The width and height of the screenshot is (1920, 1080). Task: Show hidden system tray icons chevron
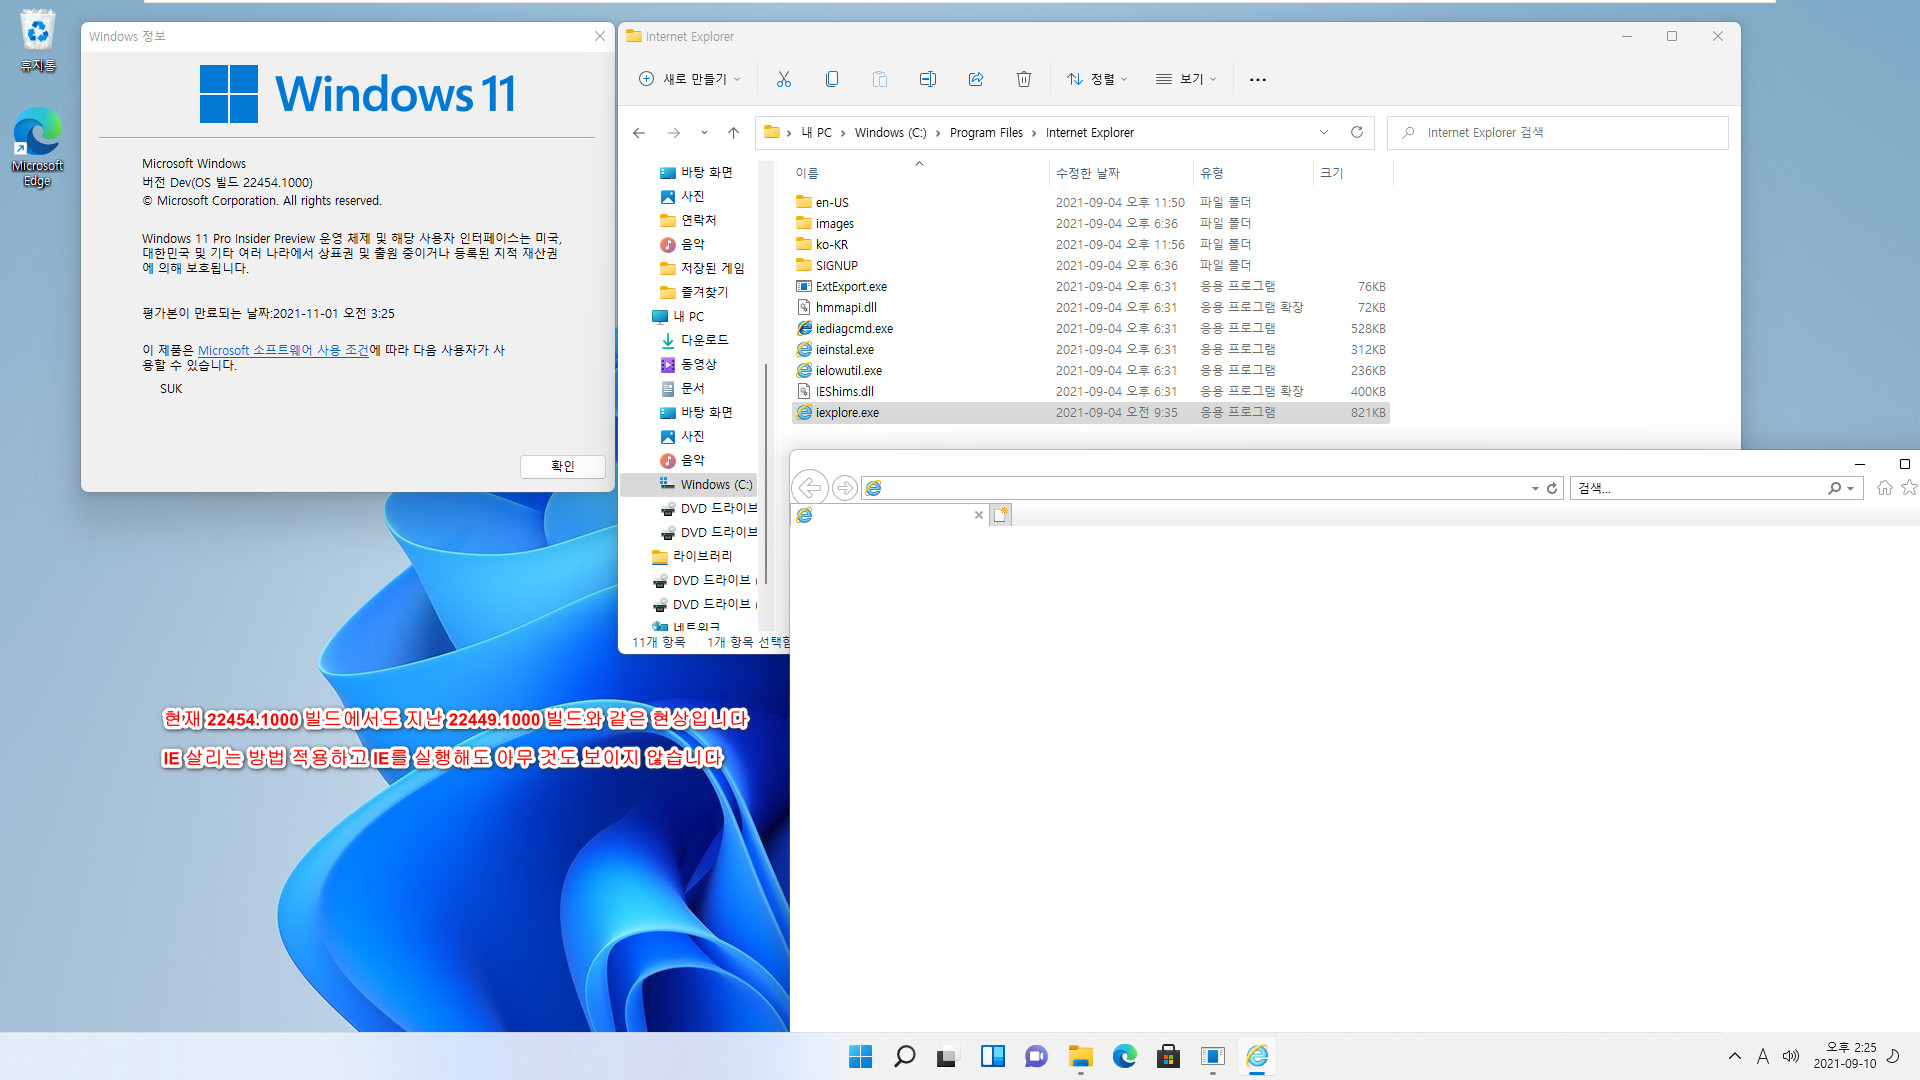pos(1735,1056)
